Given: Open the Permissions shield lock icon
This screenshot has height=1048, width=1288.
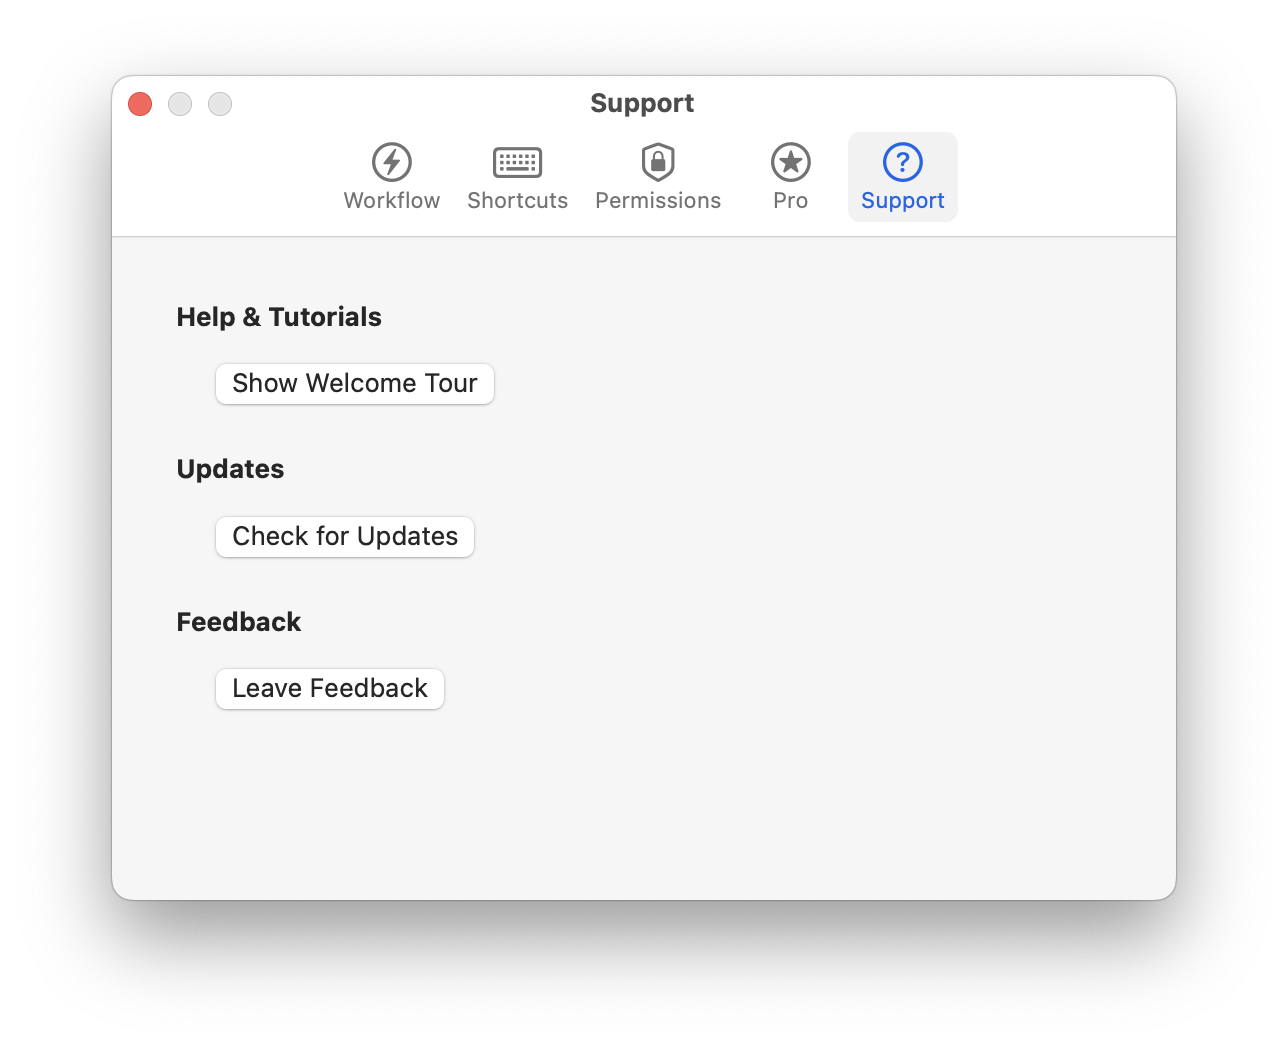Looking at the screenshot, I should 658,162.
